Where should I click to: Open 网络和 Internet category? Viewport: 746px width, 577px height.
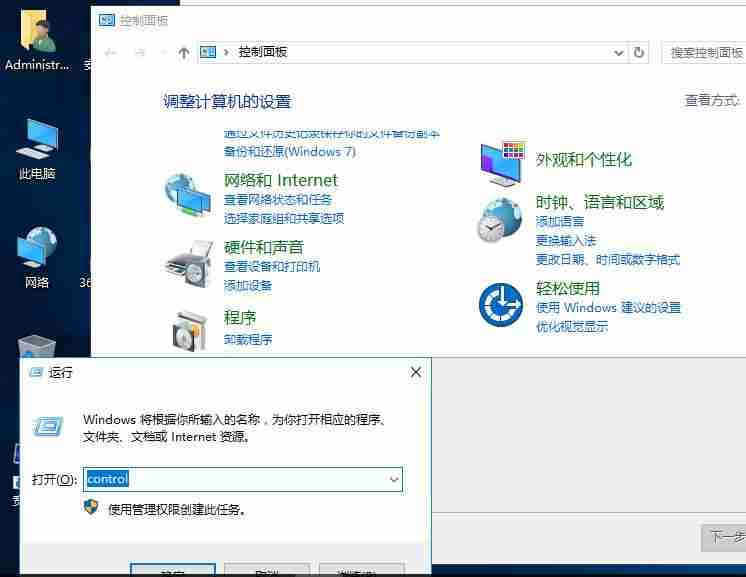281,180
